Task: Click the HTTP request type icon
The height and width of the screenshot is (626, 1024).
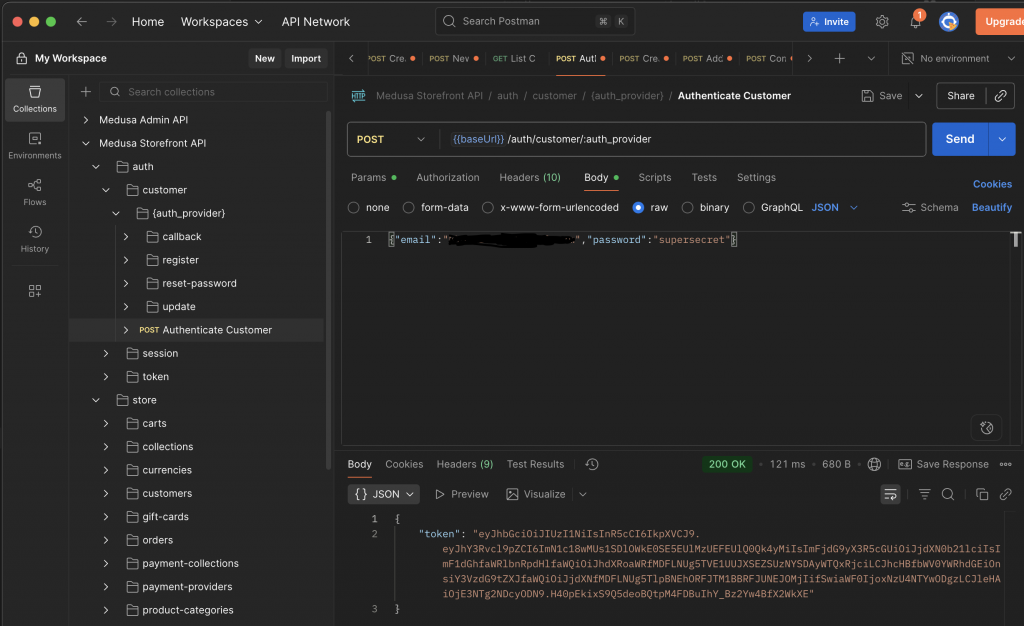Action: coord(358,96)
